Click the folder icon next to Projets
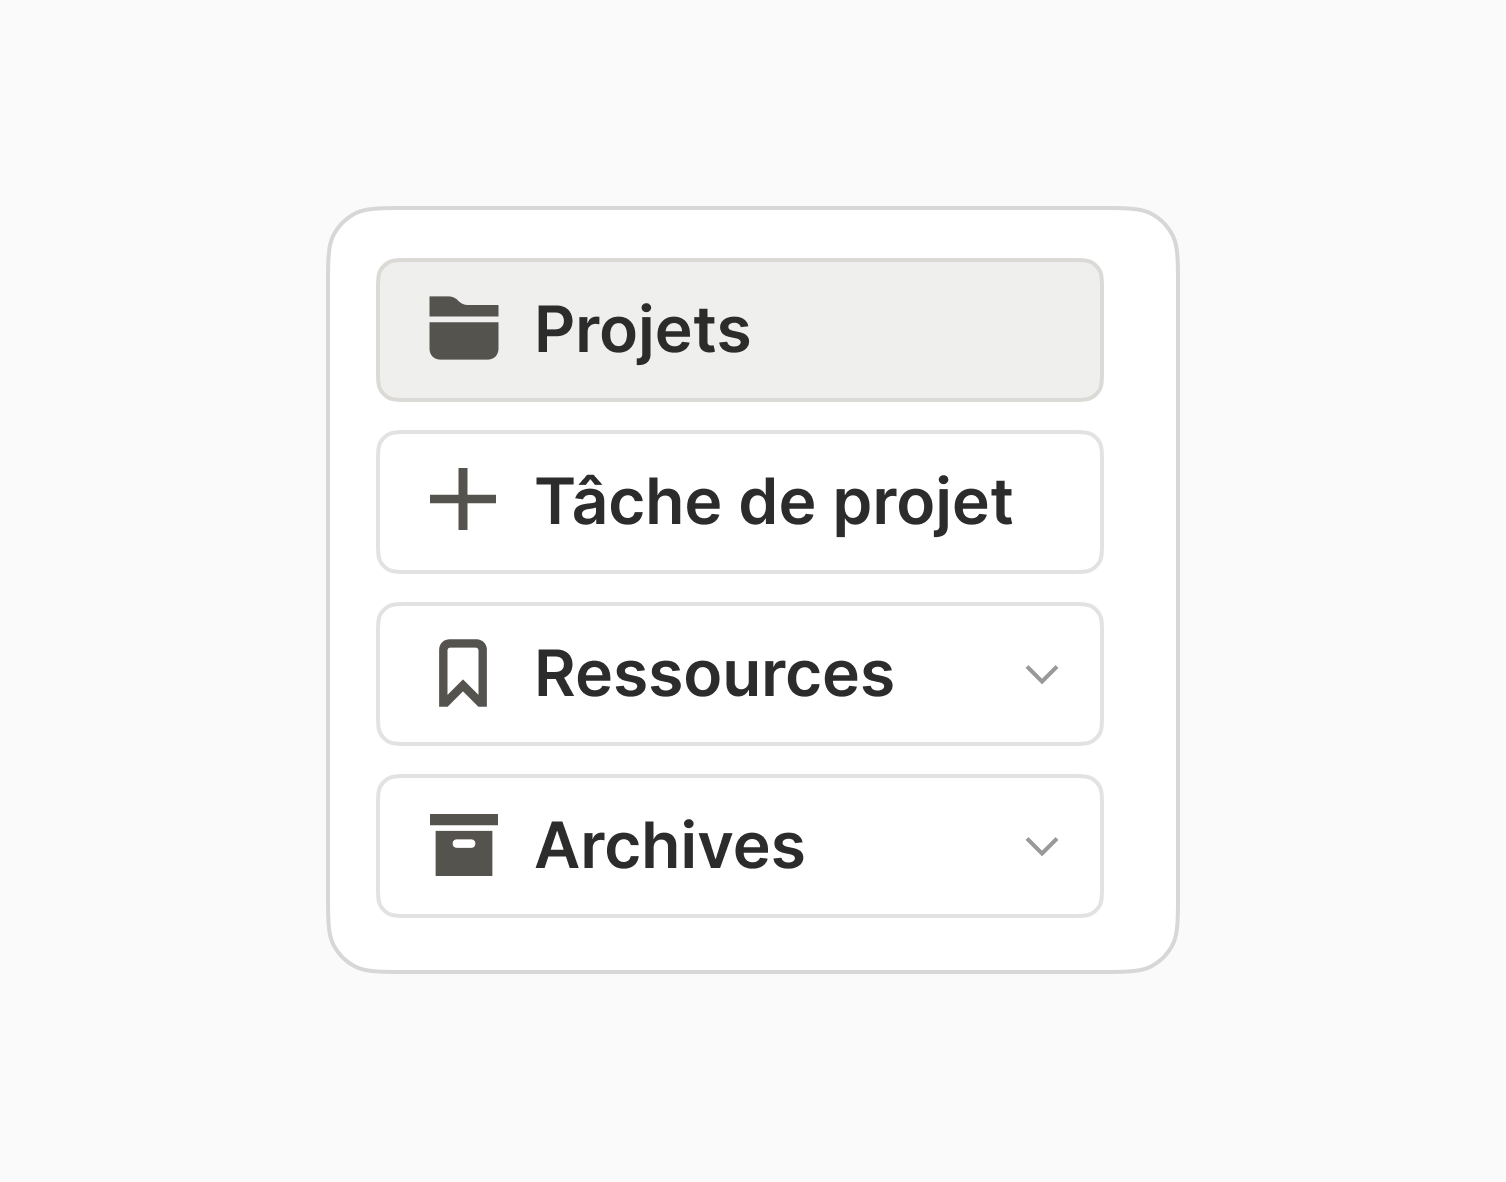 (462, 328)
